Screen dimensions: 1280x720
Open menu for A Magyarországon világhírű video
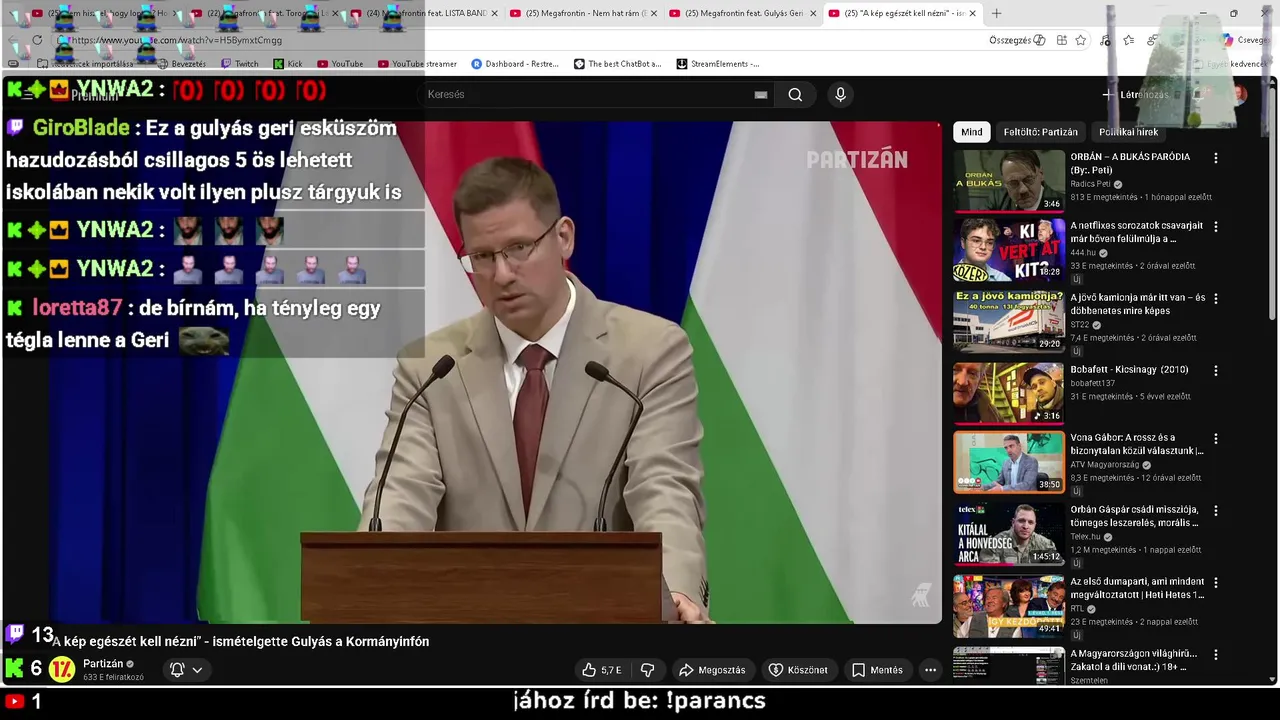pyautogui.click(x=1216, y=654)
